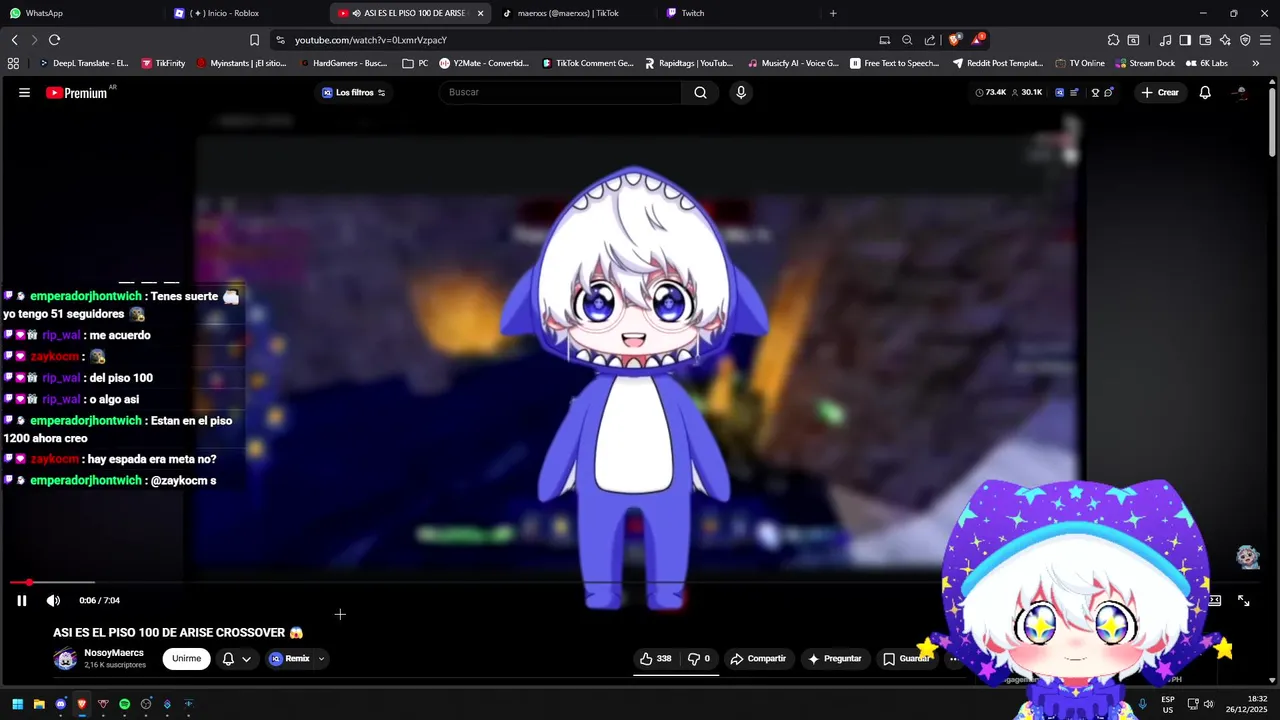Reload the current page
Image resolution: width=1280 pixels, height=720 pixels.
[x=54, y=40]
